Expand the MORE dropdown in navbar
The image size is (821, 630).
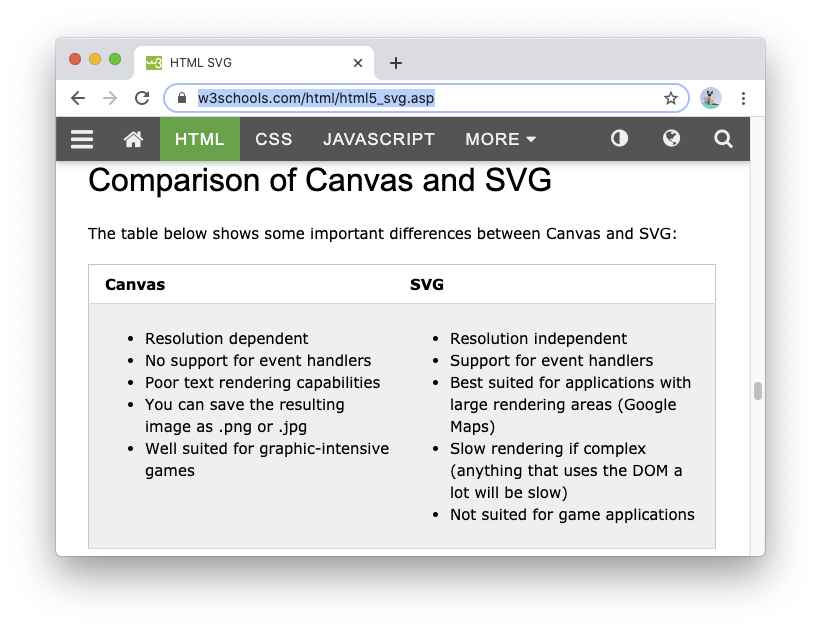coord(500,139)
